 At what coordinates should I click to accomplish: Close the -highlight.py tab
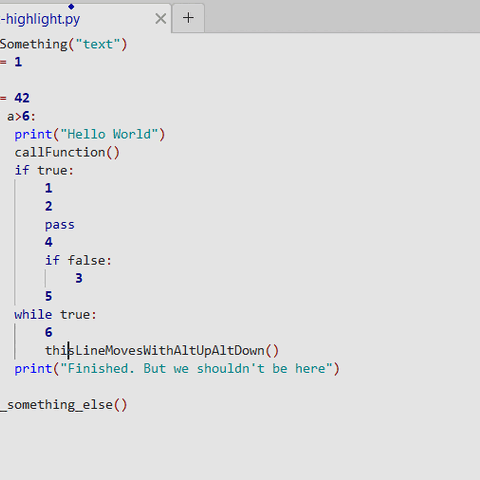(161, 18)
